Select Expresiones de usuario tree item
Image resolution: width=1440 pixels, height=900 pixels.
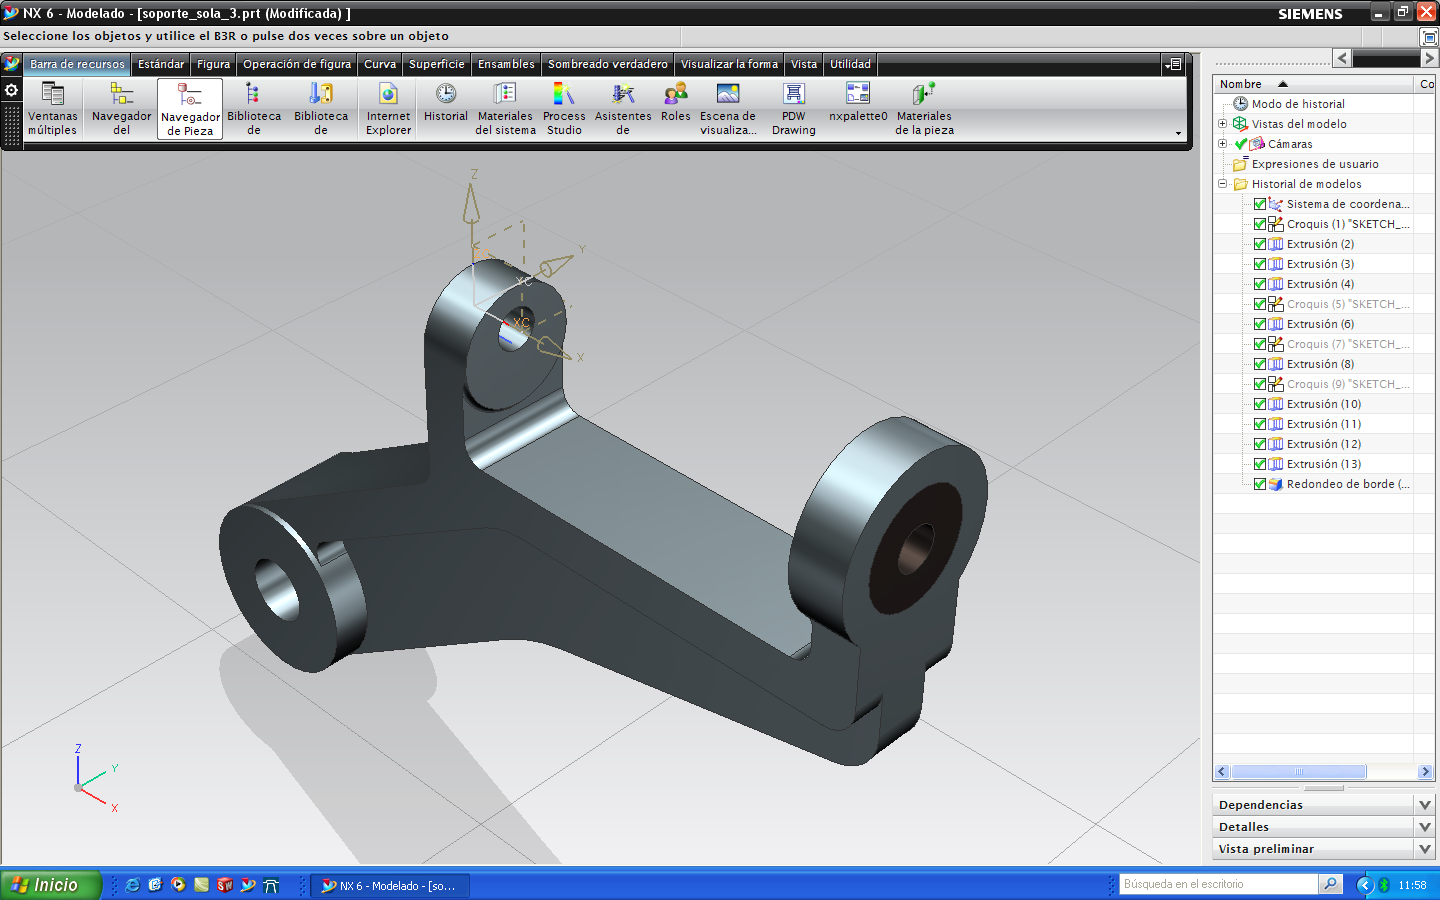1315,164
